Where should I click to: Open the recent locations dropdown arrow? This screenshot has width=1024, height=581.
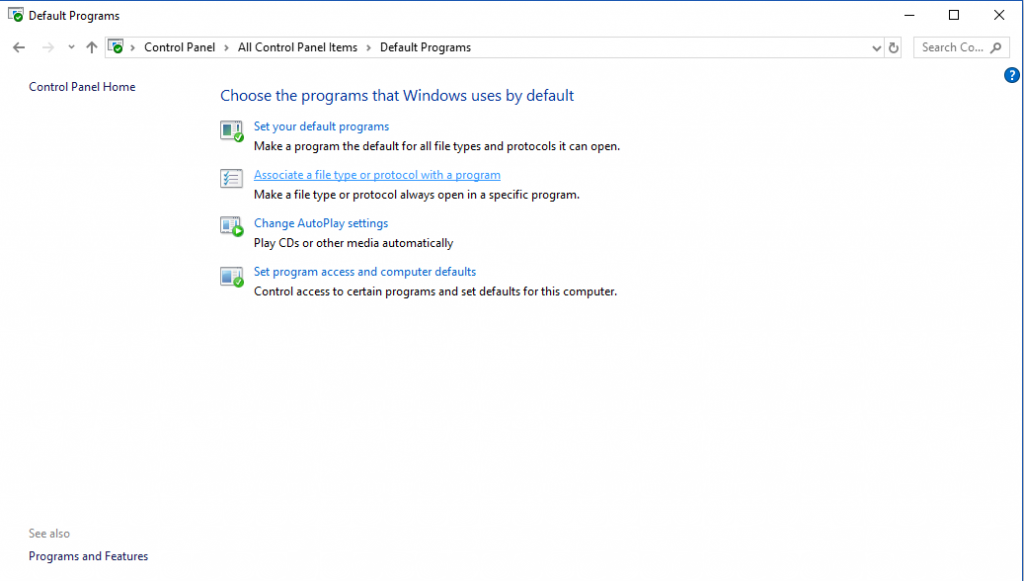(71, 47)
